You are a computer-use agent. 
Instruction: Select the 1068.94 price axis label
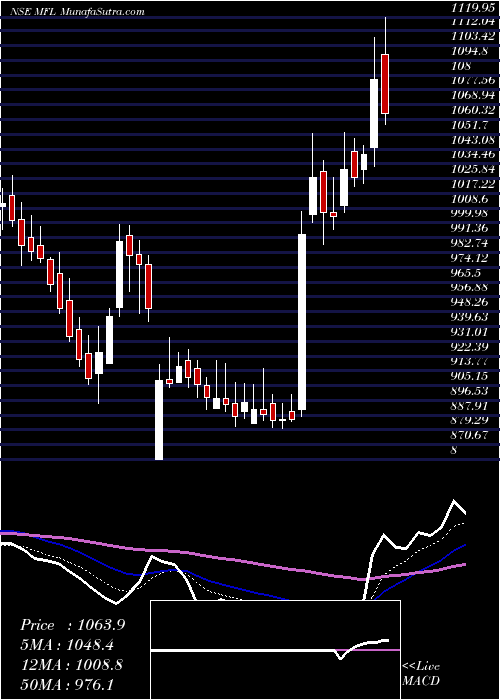pyautogui.click(x=473, y=95)
